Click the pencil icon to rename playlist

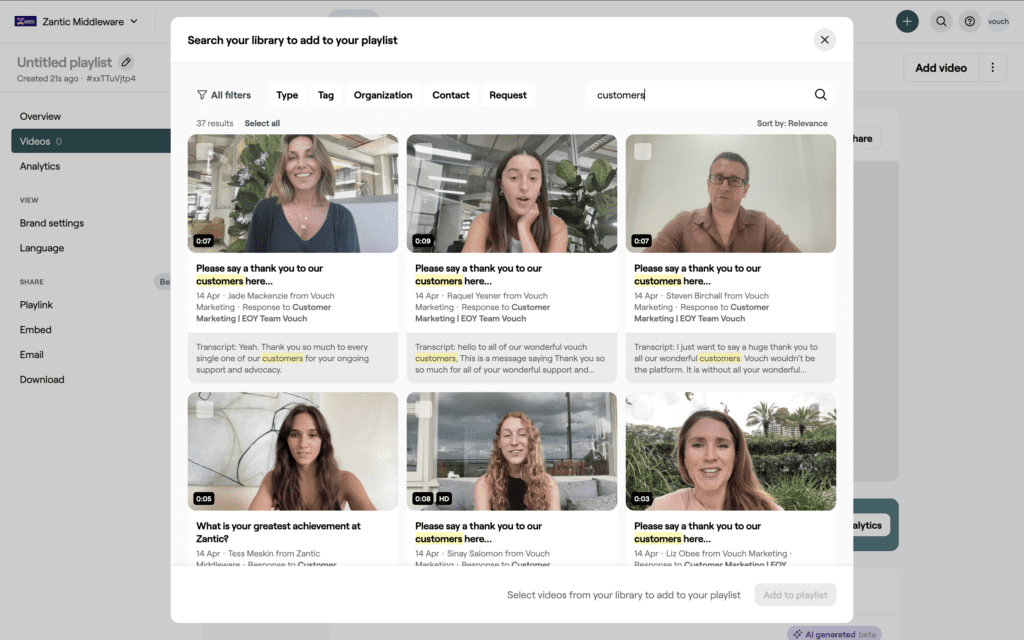126,62
